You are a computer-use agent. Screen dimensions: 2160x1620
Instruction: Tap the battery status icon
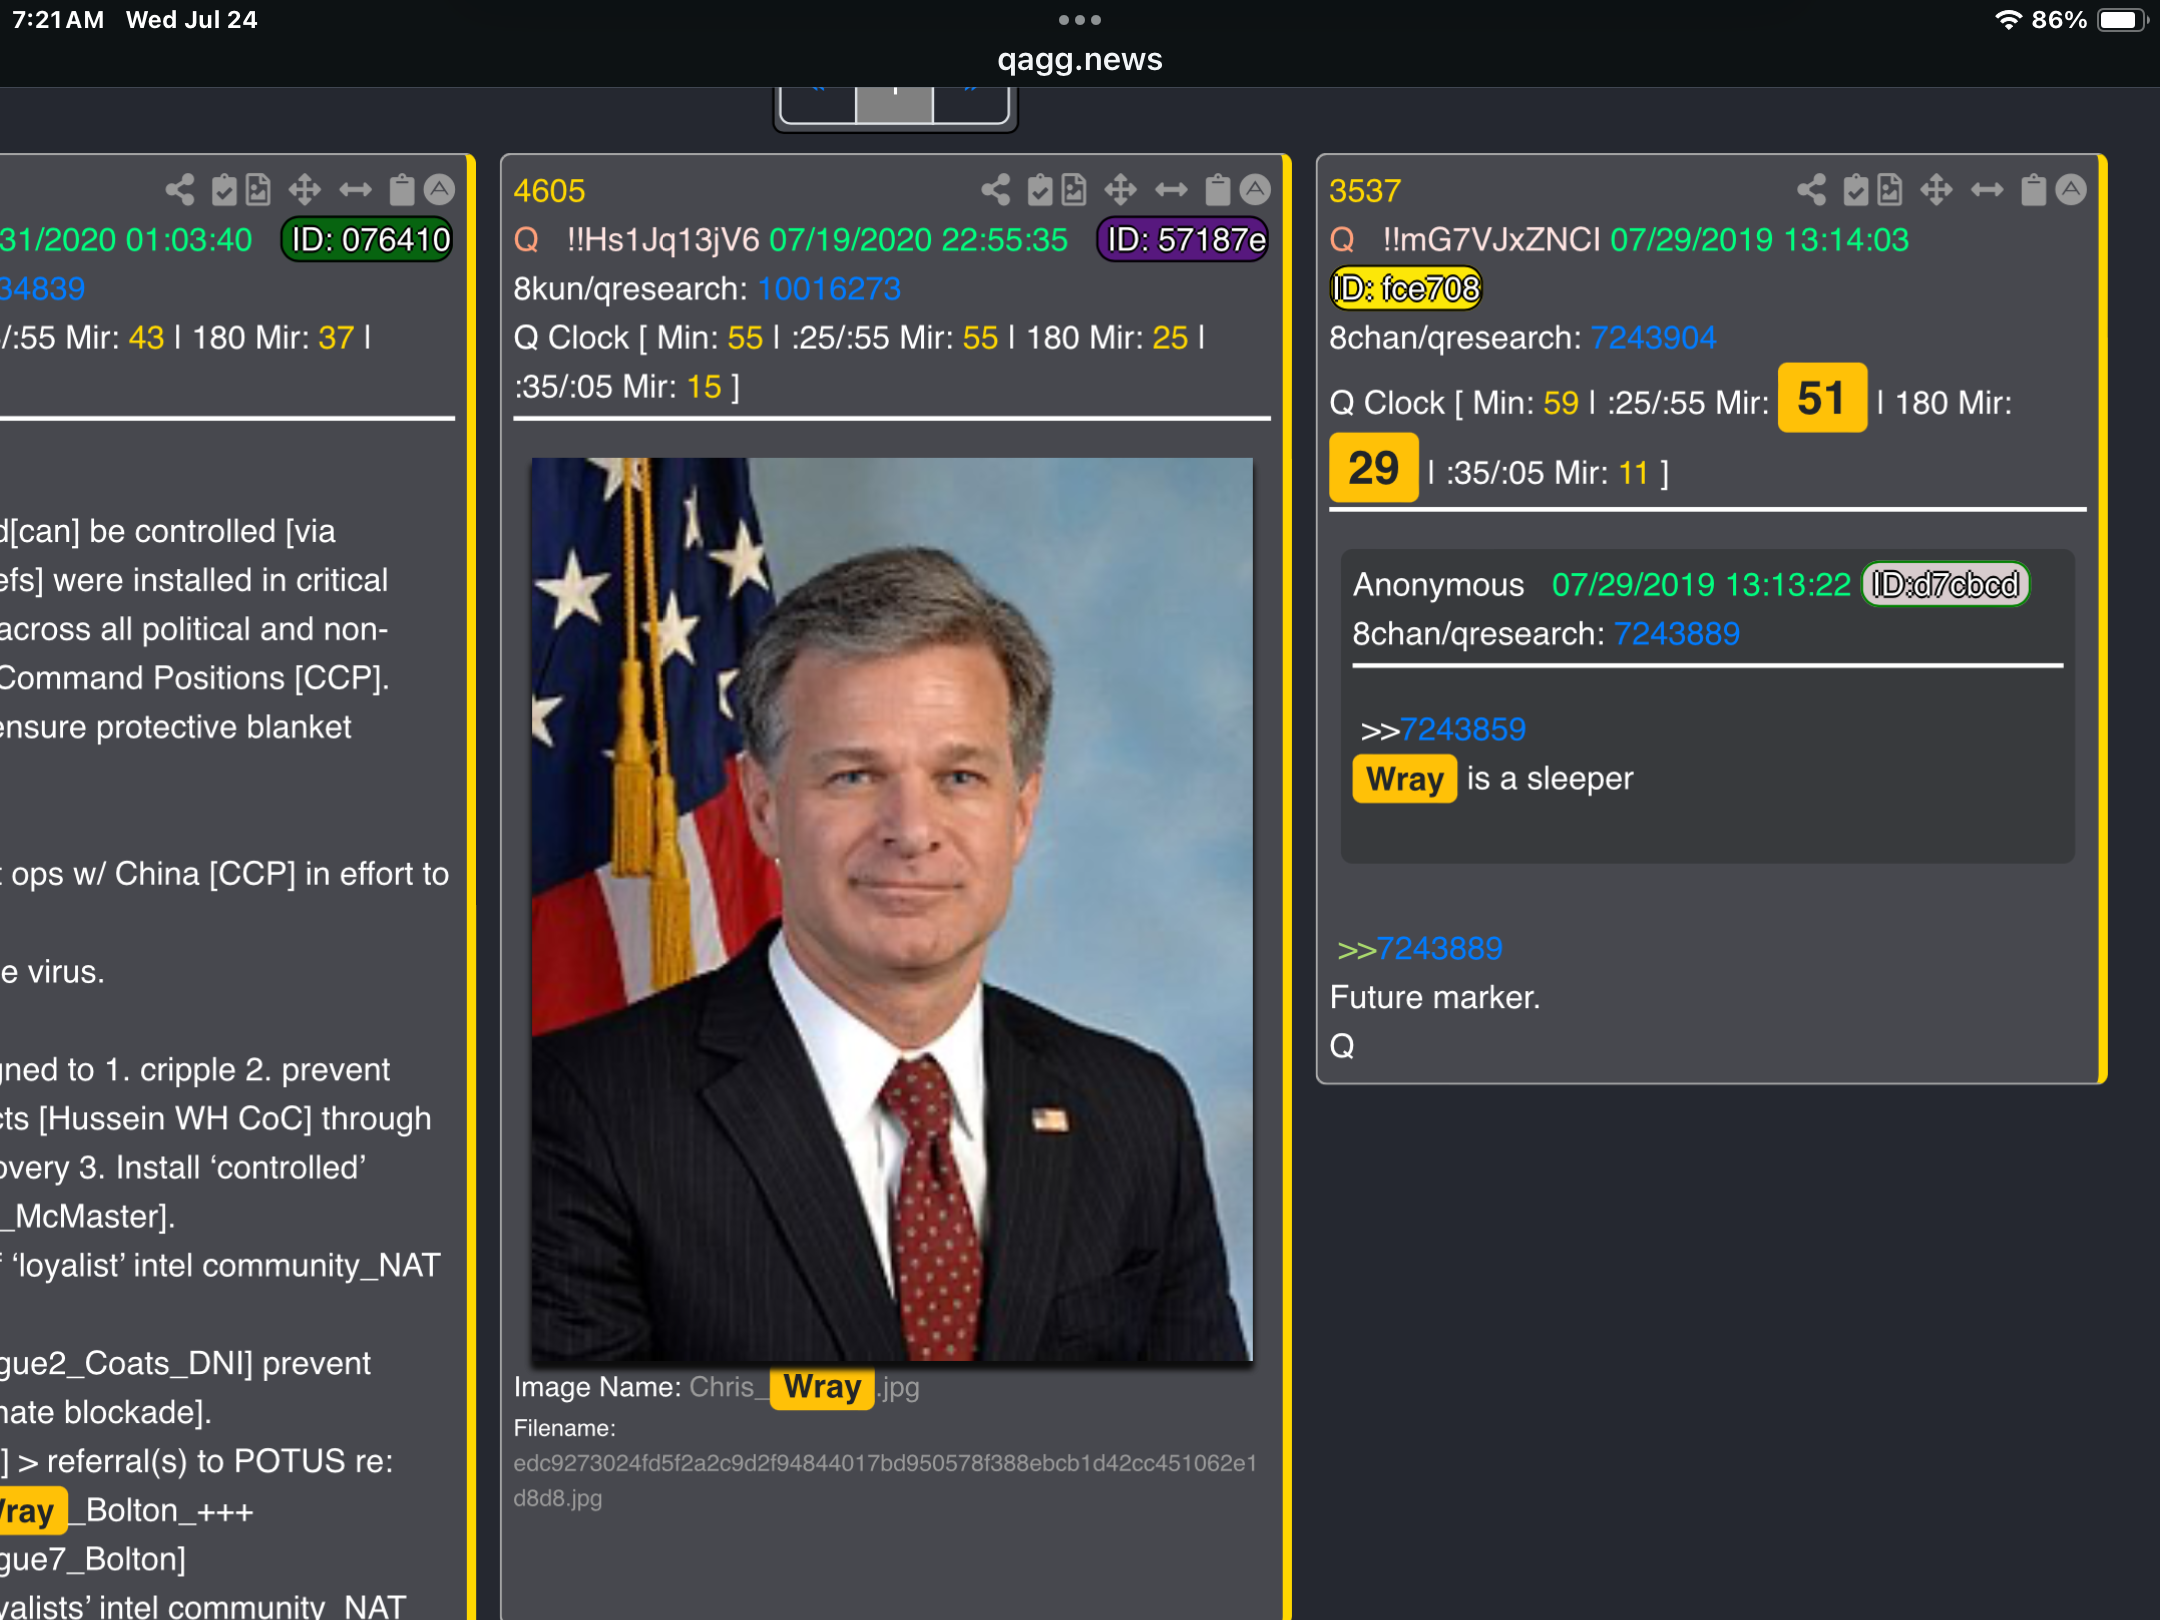pos(2122,20)
